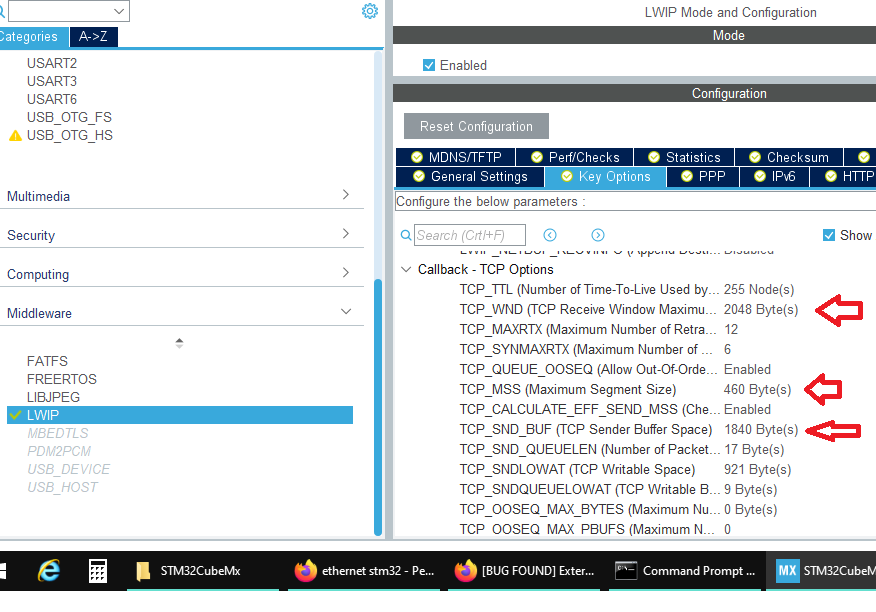The width and height of the screenshot is (876, 612).
Task: Toggle the LWIP Enabled checkbox
Action: (429, 65)
